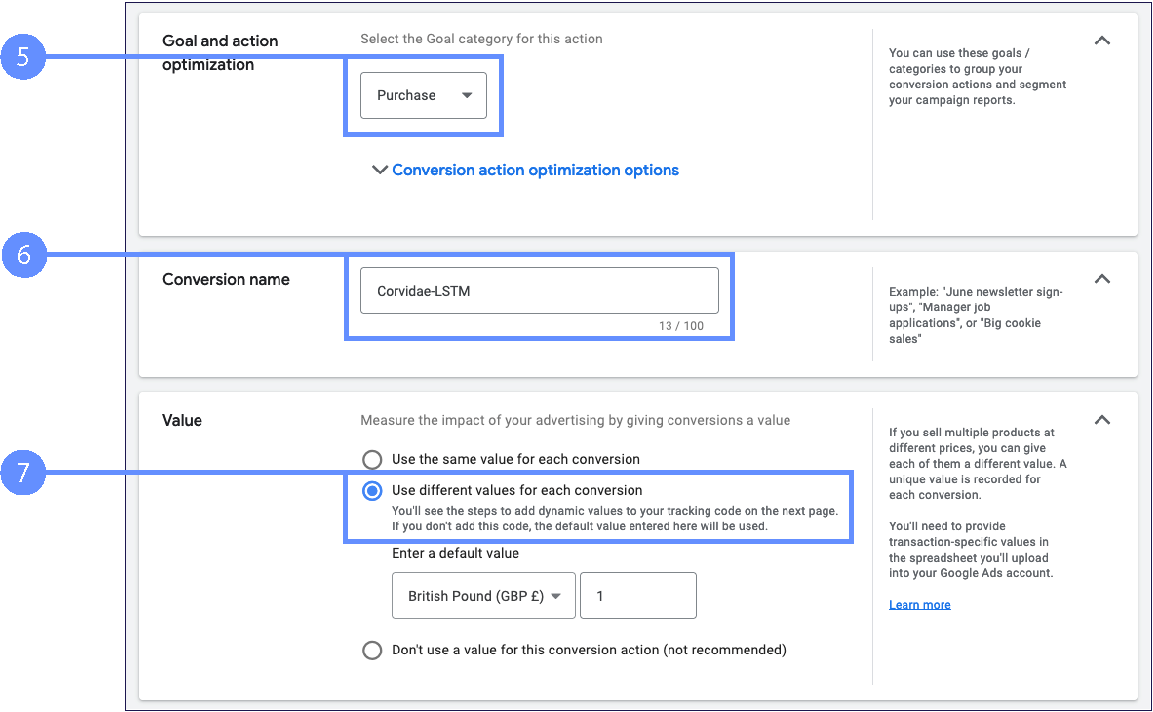Image resolution: width=1153 pixels, height=712 pixels.
Task: Open the Purchase goal category dropdown
Action: click(x=423, y=96)
